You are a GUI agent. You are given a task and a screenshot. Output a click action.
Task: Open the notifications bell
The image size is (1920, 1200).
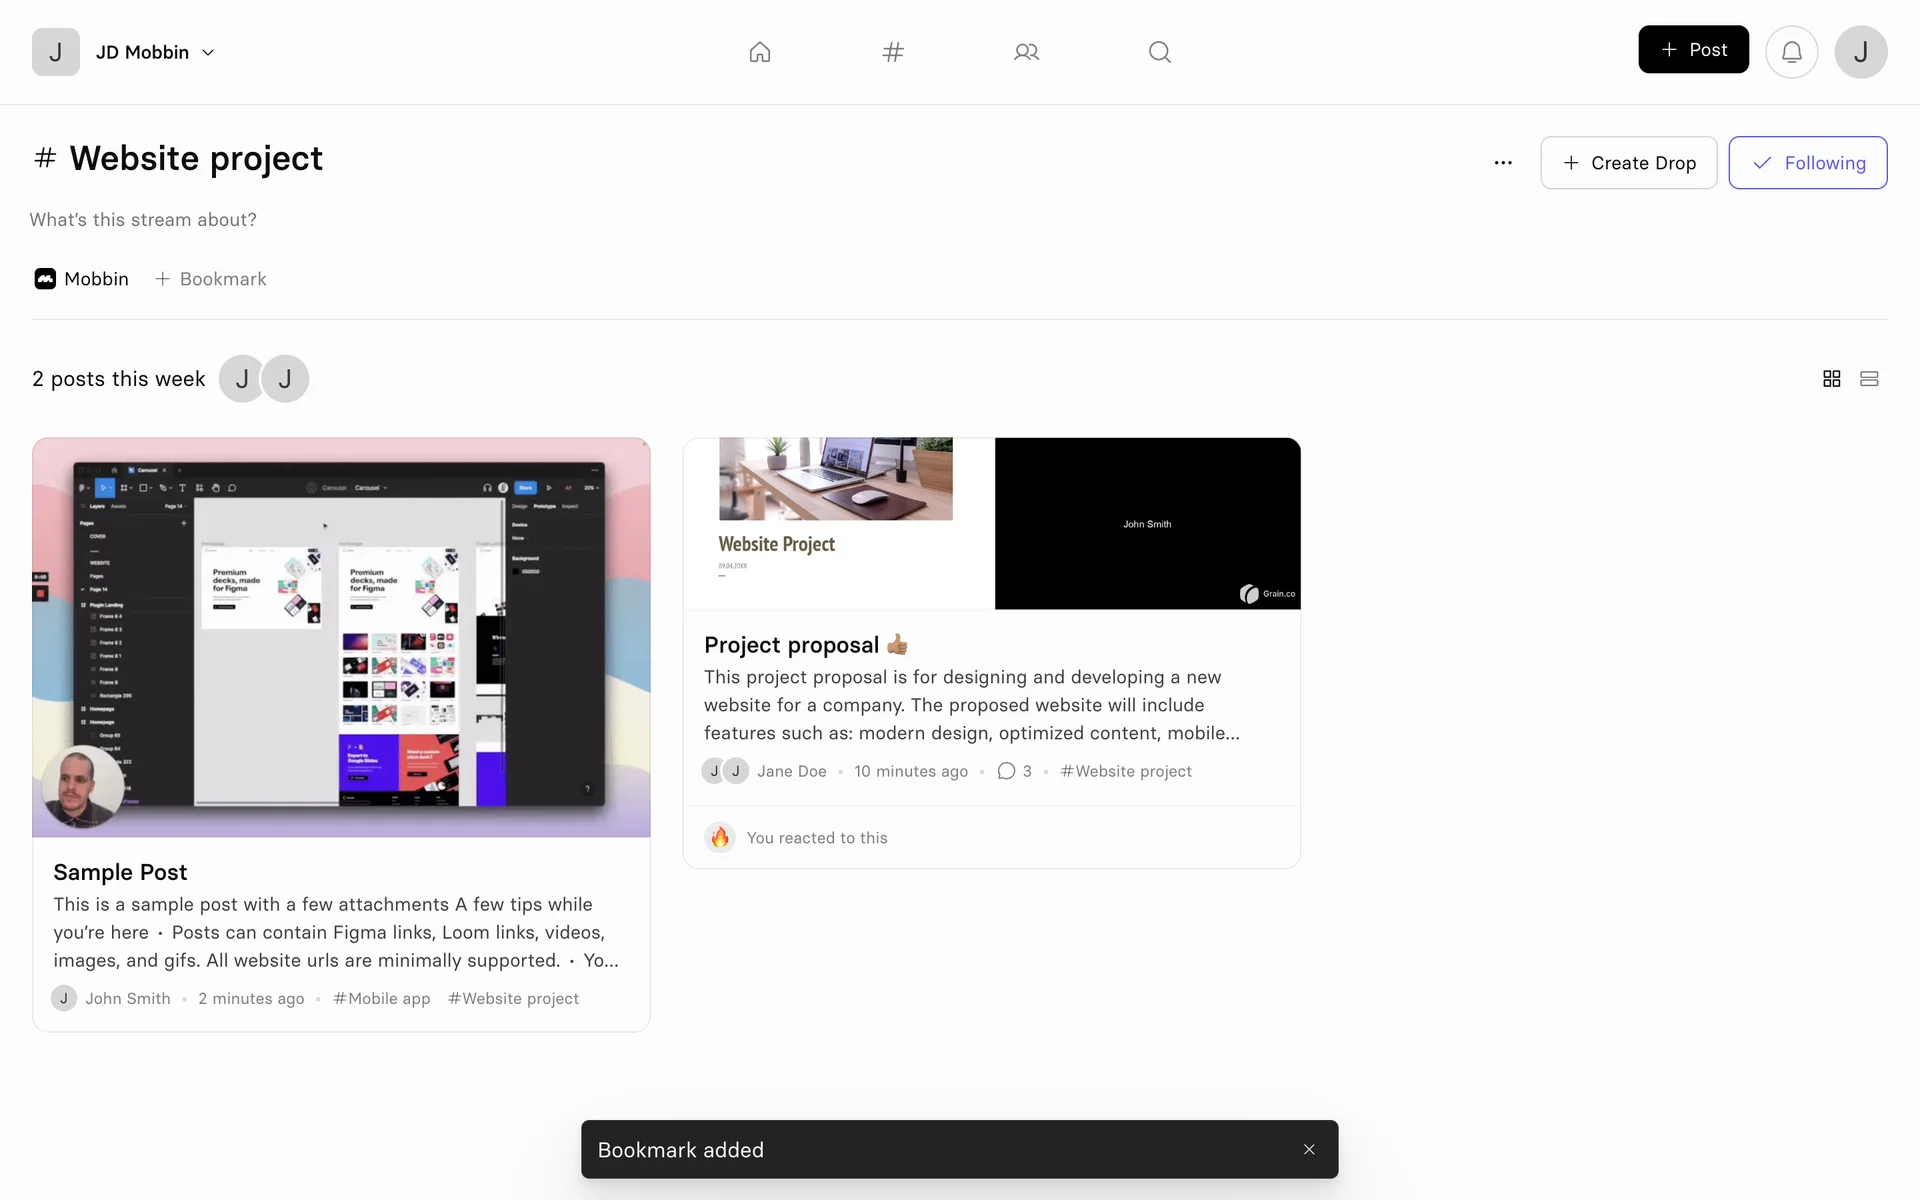click(1791, 52)
